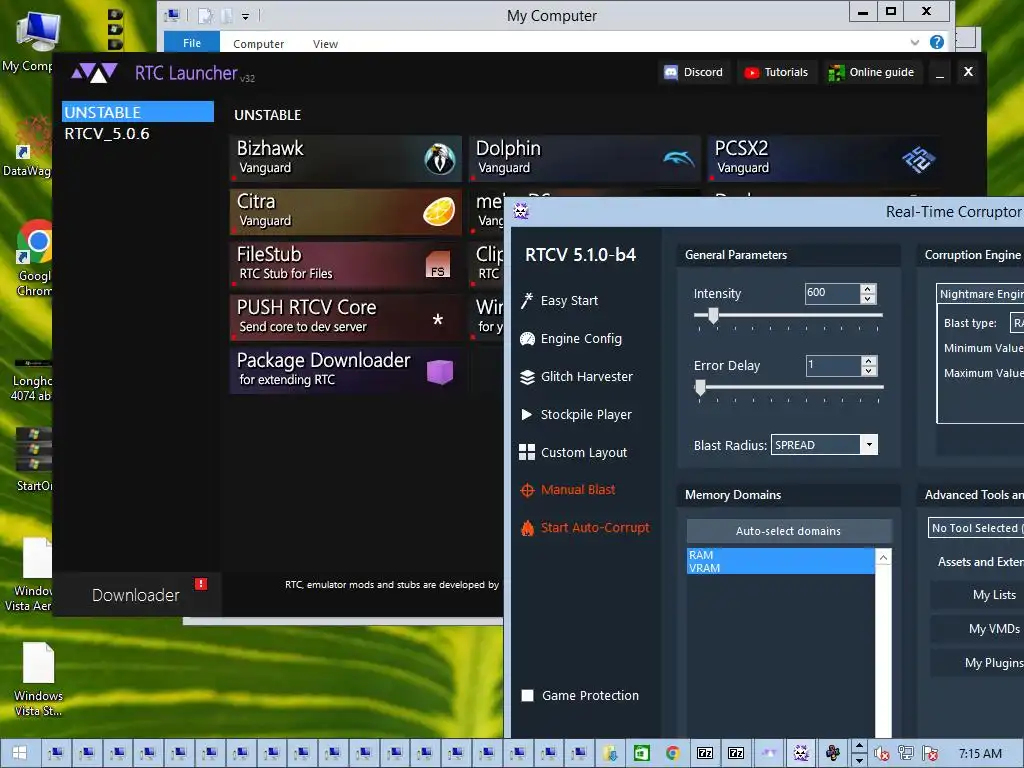The width and height of the screenshot is (1024, 768).
Task: Click the Error Delay value field
Action: 833,365
